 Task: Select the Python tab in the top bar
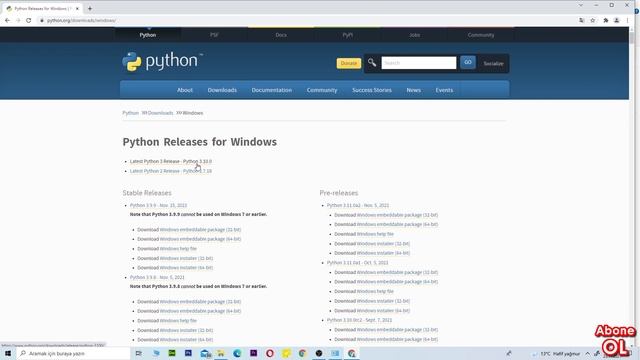coord(148,35)
